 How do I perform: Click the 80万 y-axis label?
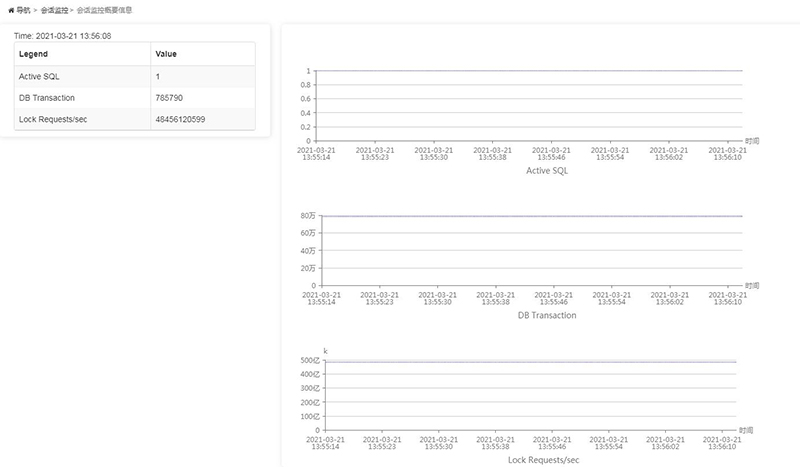308,216
